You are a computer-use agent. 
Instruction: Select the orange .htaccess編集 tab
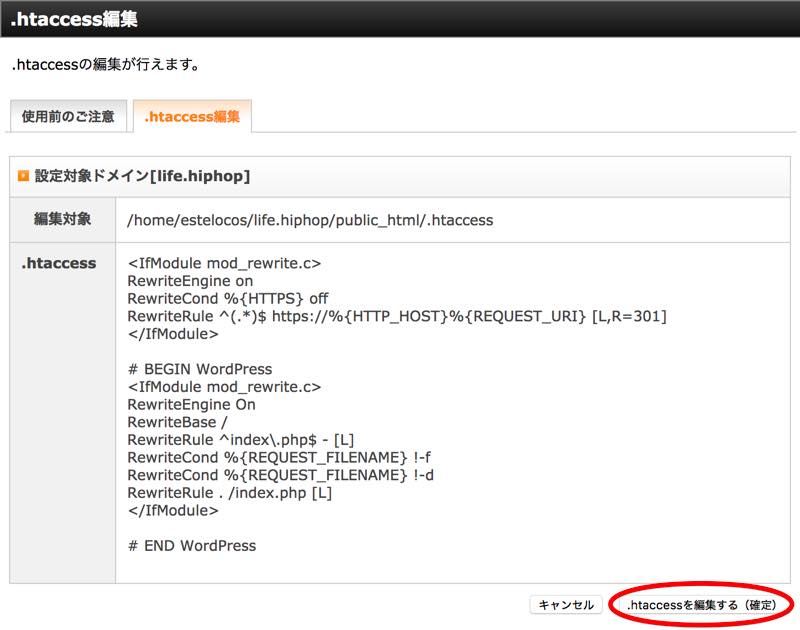tap(192, 116)
